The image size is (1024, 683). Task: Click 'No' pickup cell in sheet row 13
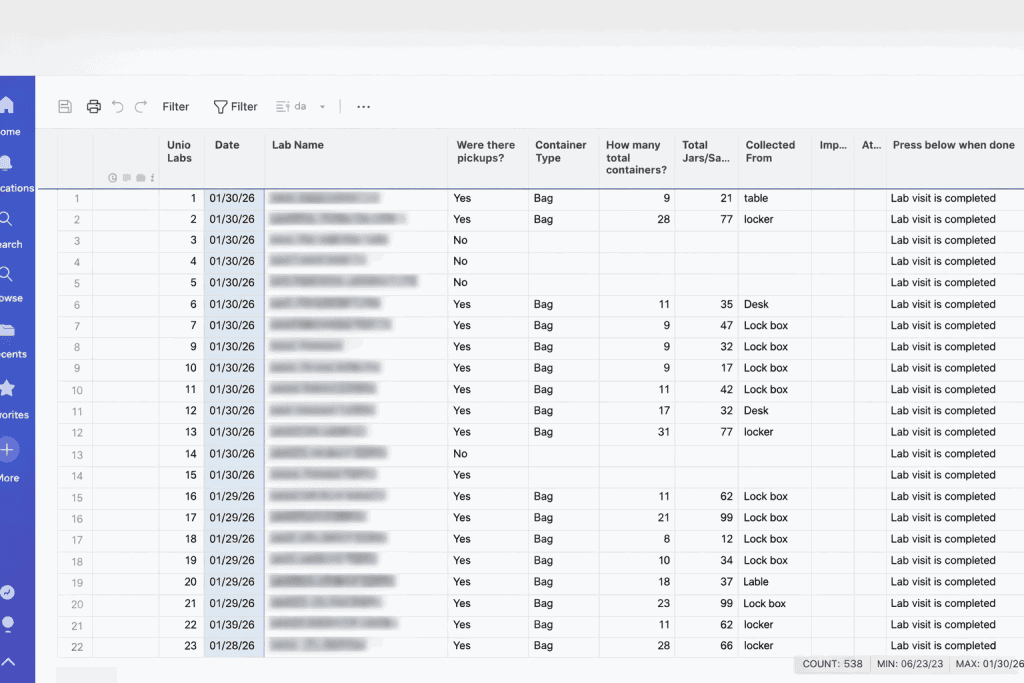pyautogui.click(x=488, y=454)
